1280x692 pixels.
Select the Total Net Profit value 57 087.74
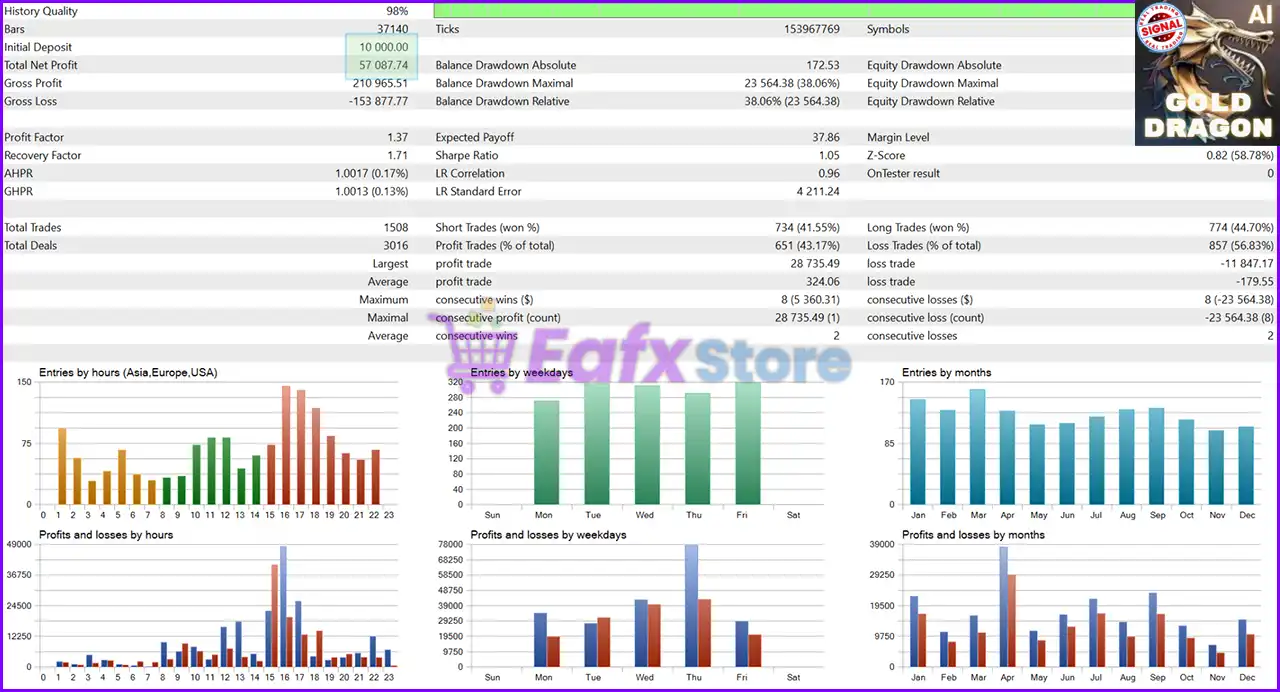pos(383,65)
